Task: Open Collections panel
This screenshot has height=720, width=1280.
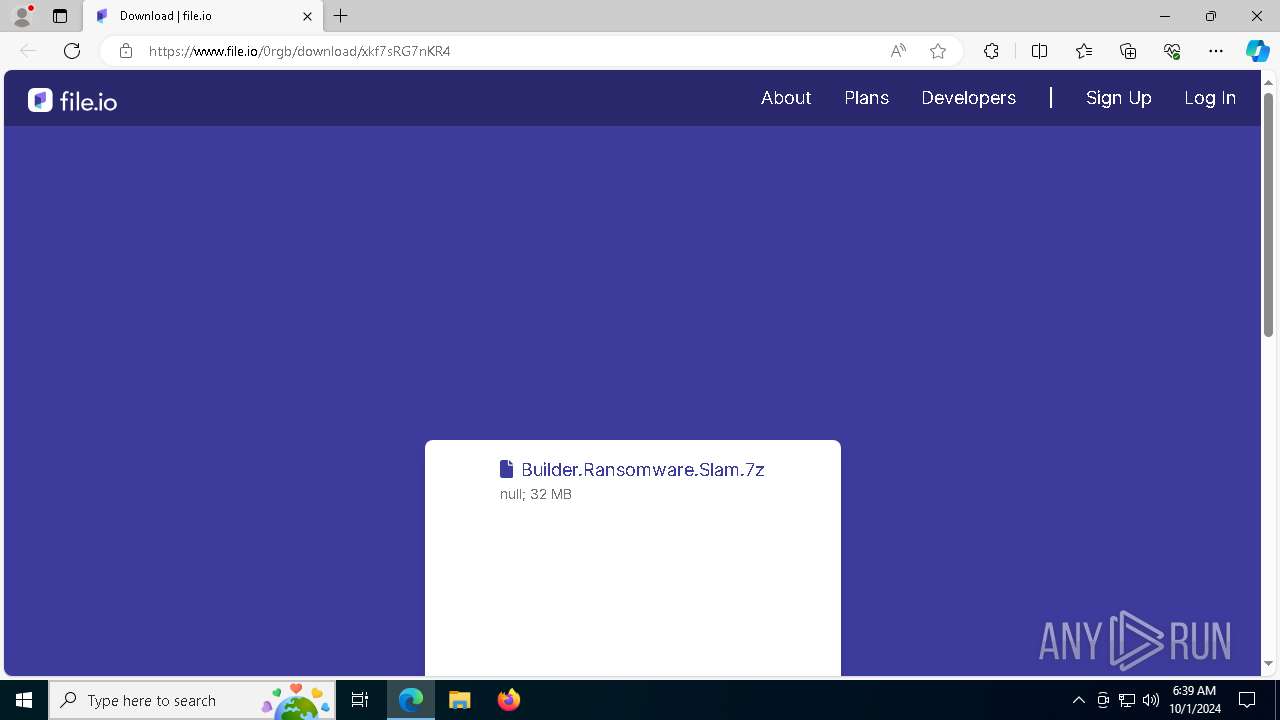Action: (x=1128, y=51)
